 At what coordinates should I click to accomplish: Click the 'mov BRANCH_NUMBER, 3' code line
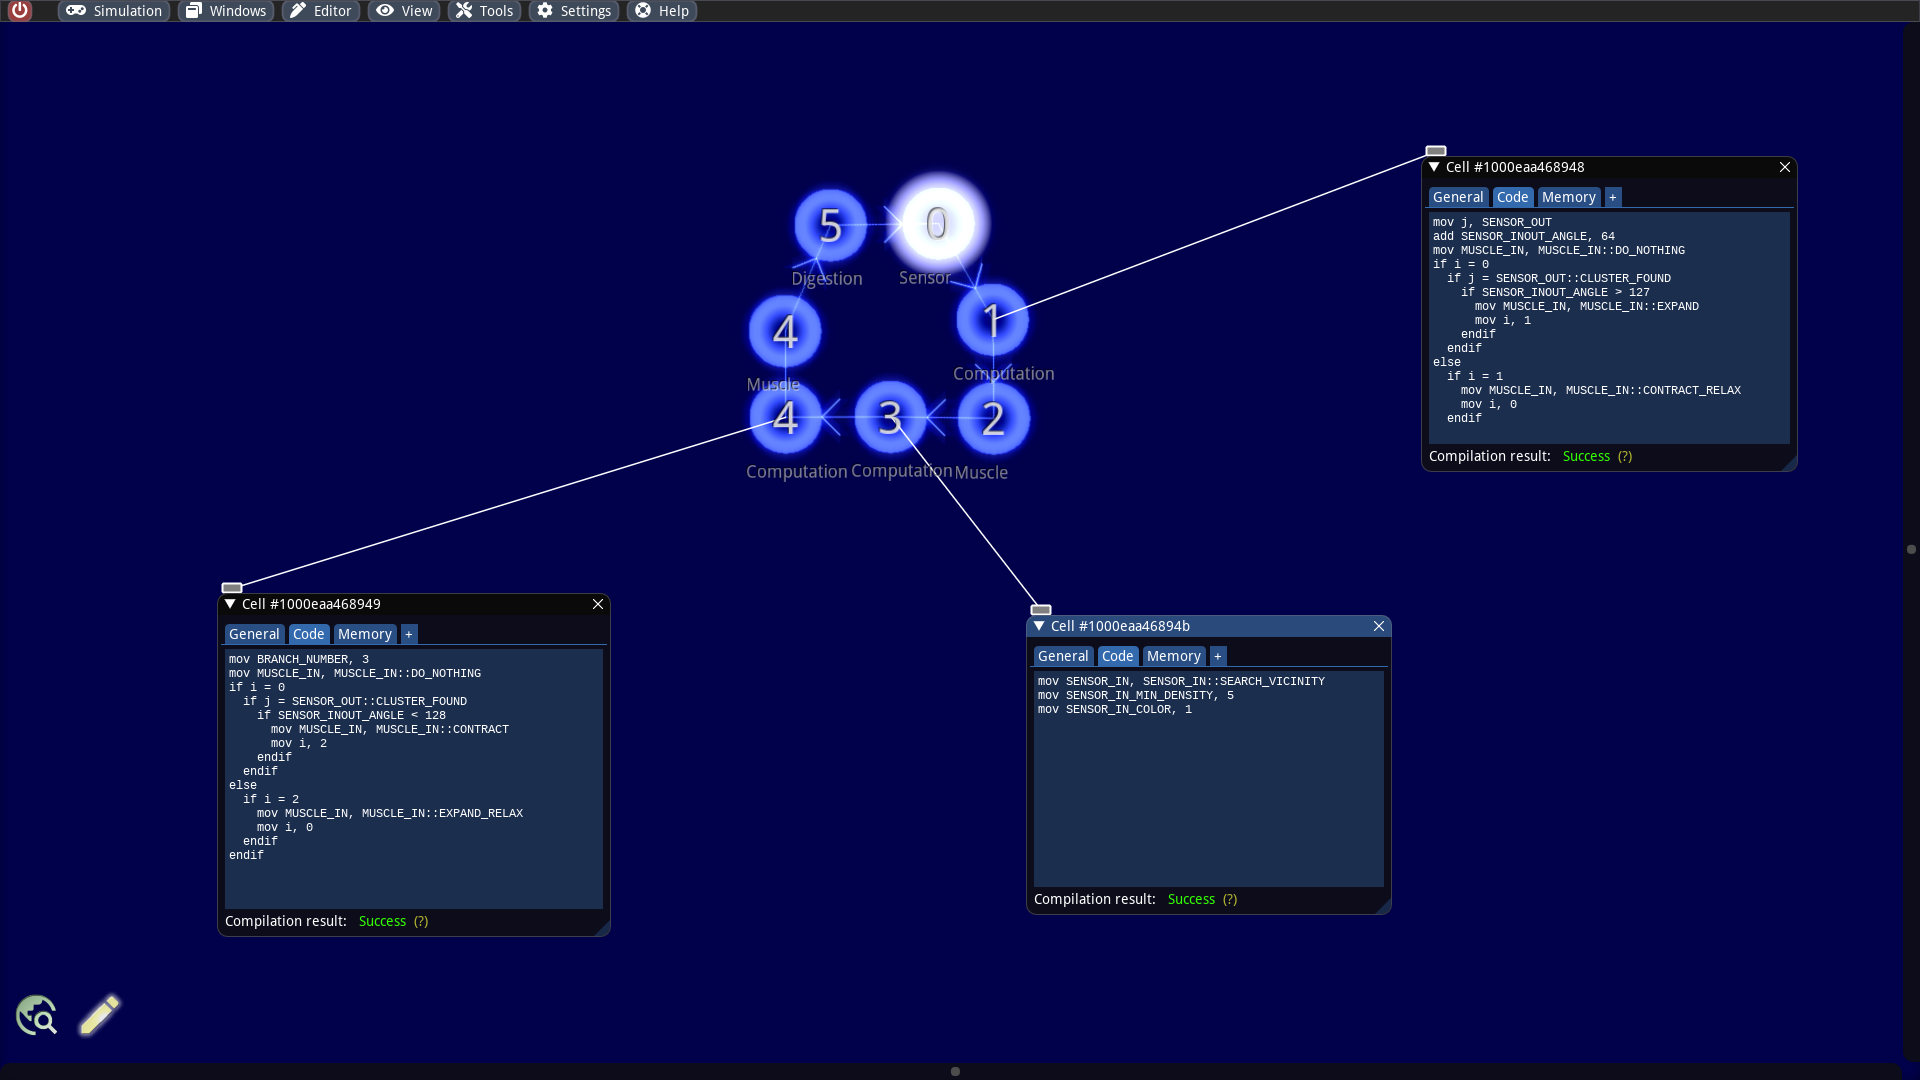(x=299, y=659)
